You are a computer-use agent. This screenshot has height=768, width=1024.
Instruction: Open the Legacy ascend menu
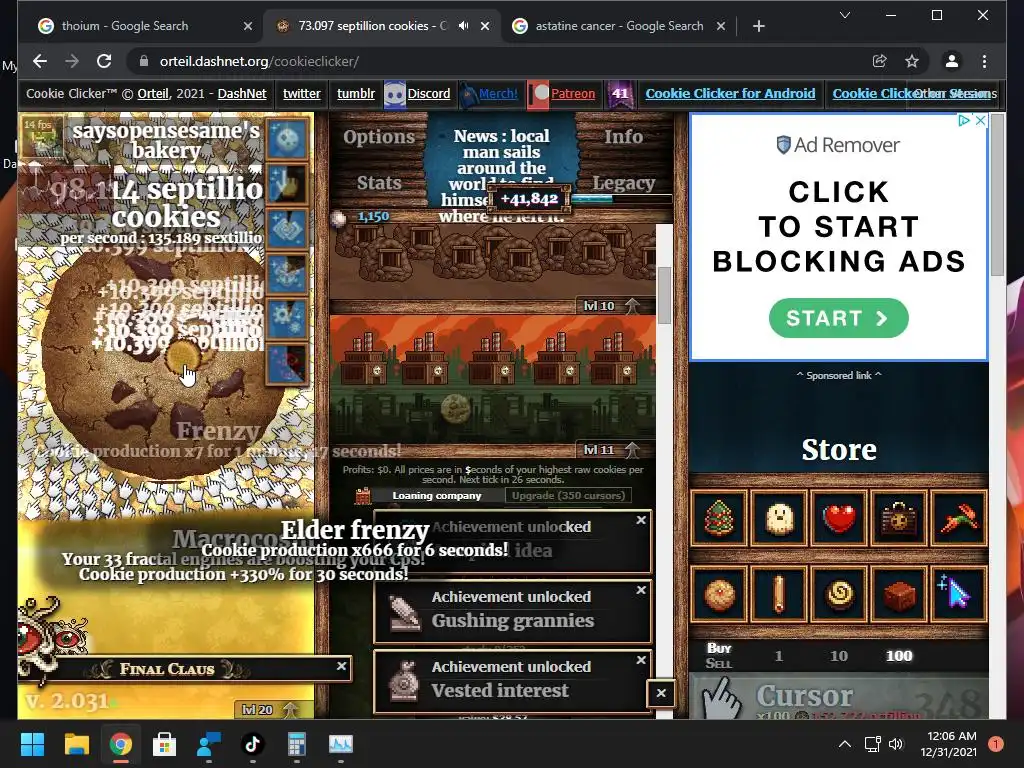click(x=624, y=184)
